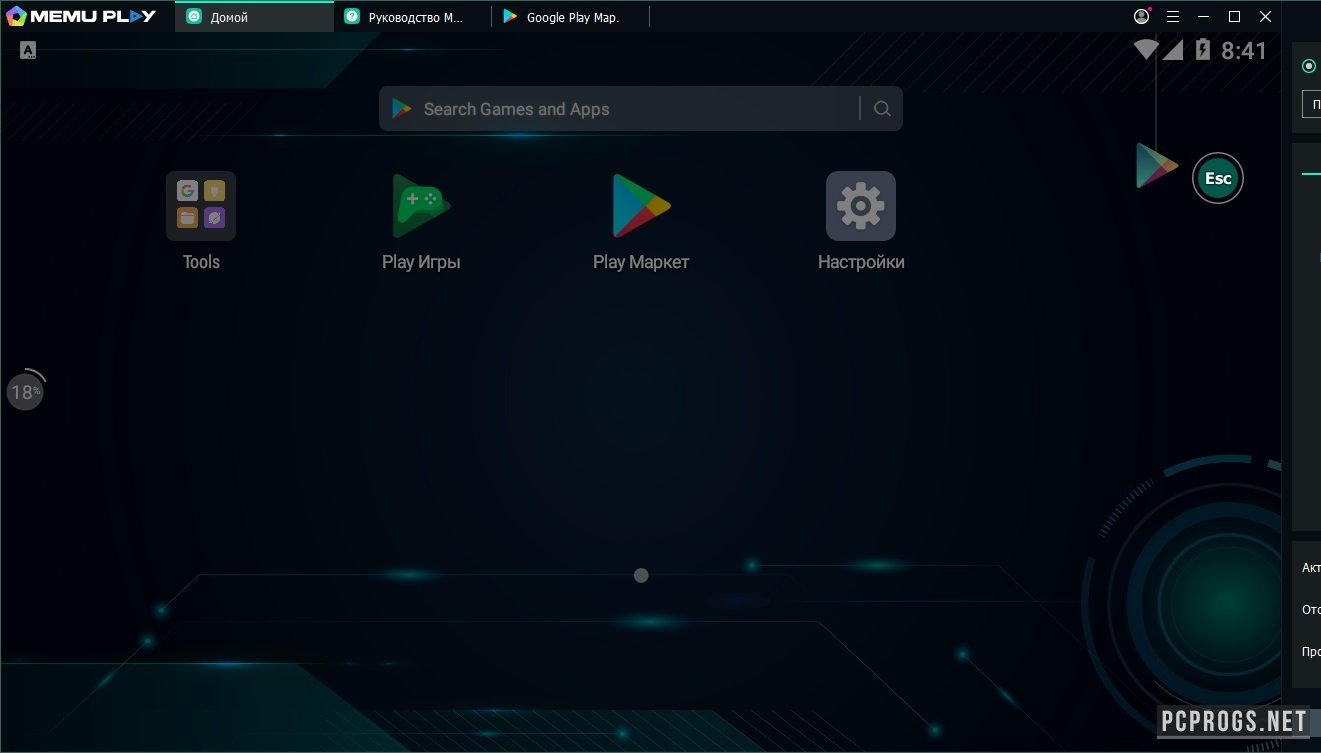Select the radio button in the right panel
The width and height of the screenshot is (1321, 753).
tap(1309, 66)
